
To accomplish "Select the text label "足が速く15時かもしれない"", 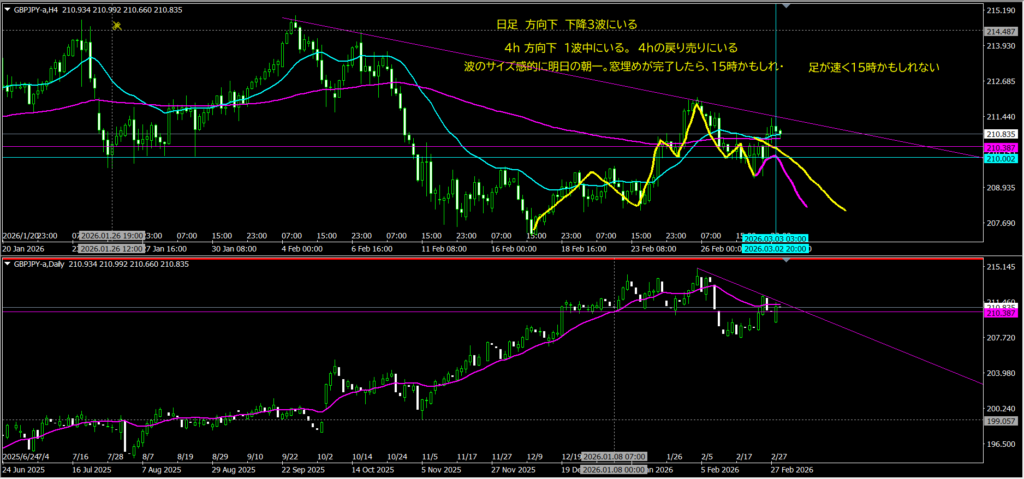I will pos(874,68).
